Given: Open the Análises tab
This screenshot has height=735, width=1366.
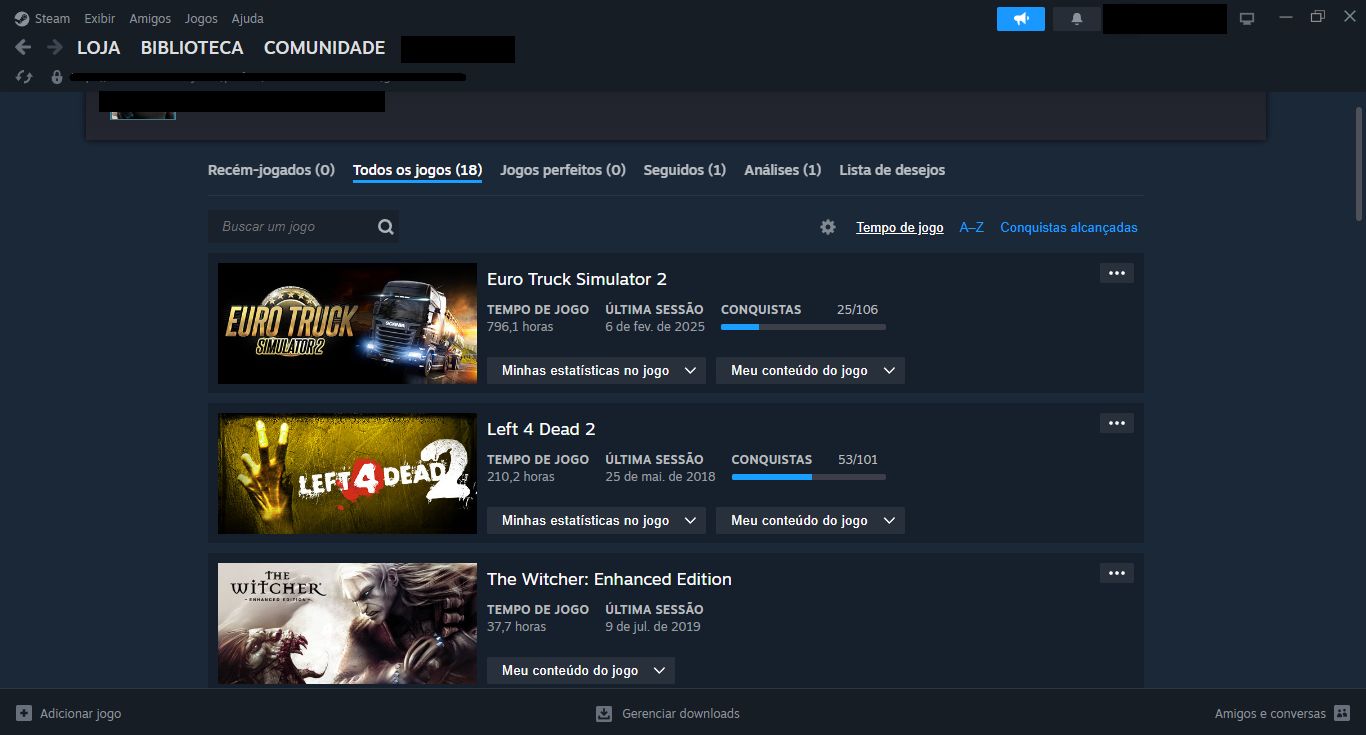Looking at the screenshot, I should coord(783,170).
